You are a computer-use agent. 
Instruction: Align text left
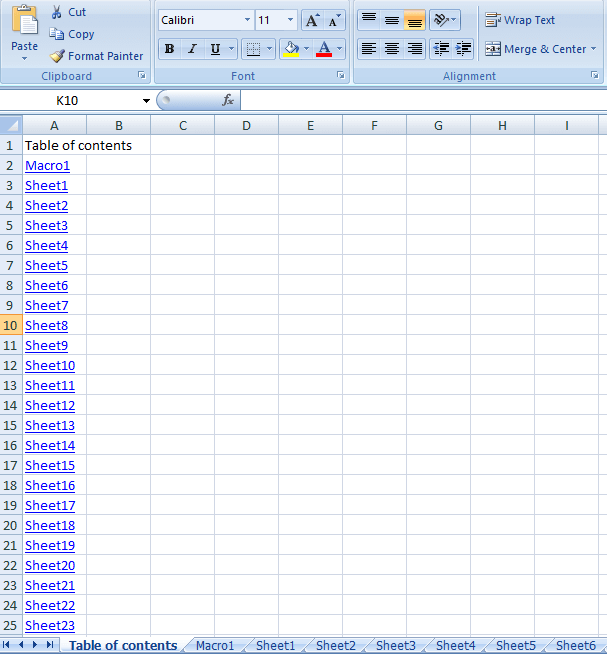tap(369, 49)
